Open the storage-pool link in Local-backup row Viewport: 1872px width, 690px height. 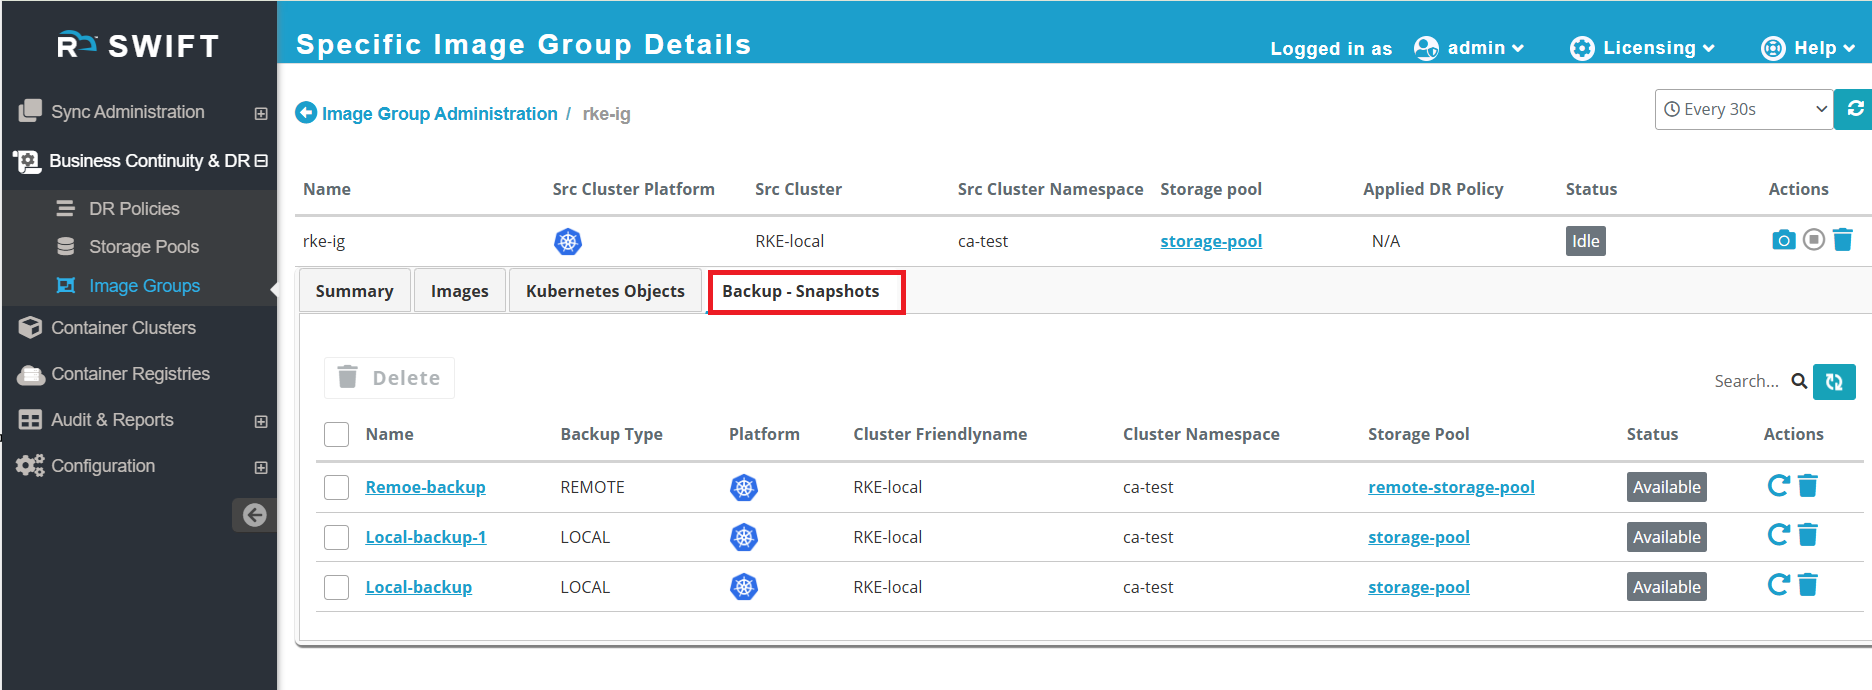point(1419,587)
